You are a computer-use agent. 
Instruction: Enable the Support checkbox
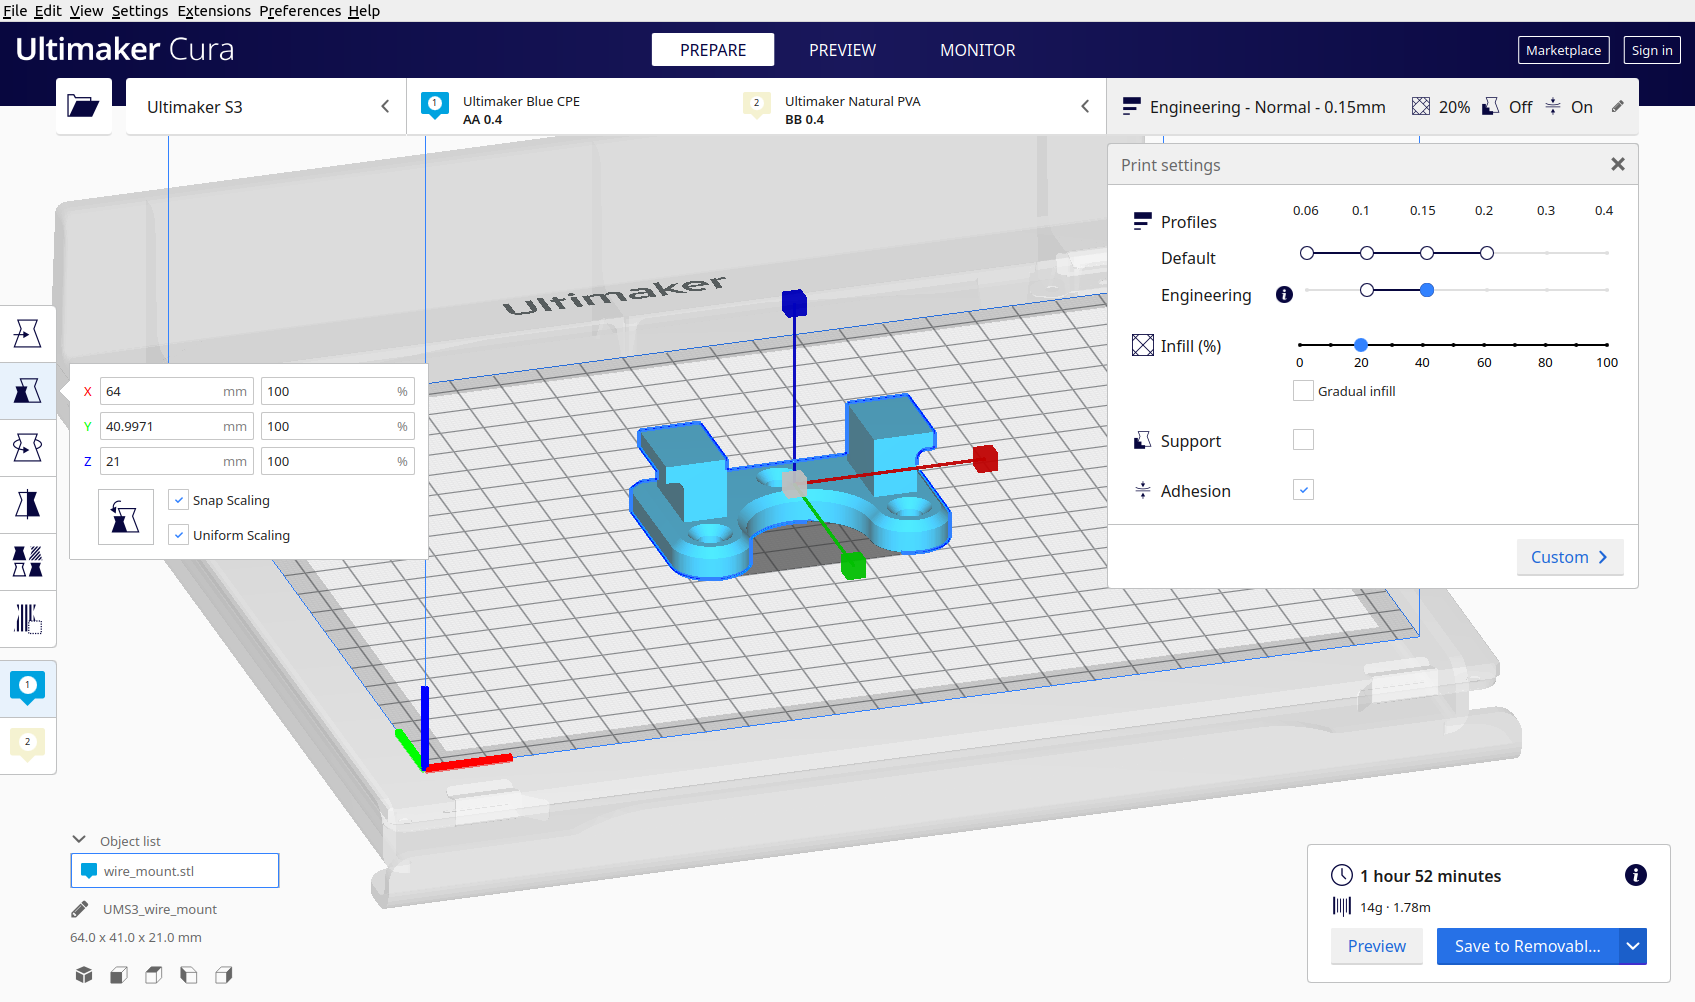[1303, 440]
